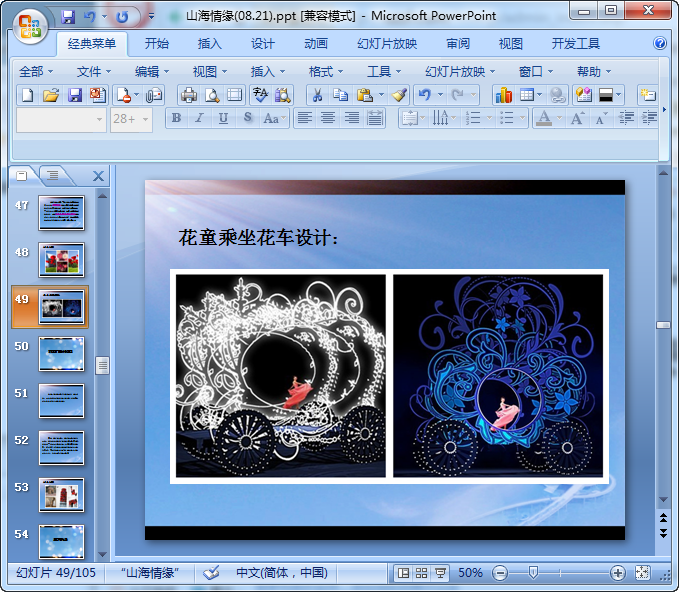Toggle Italic formatting
Screen dimensions: 679x592
200,118
